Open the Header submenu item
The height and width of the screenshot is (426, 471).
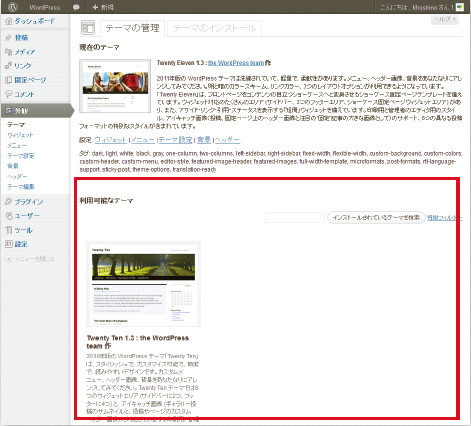coord(17,176)
